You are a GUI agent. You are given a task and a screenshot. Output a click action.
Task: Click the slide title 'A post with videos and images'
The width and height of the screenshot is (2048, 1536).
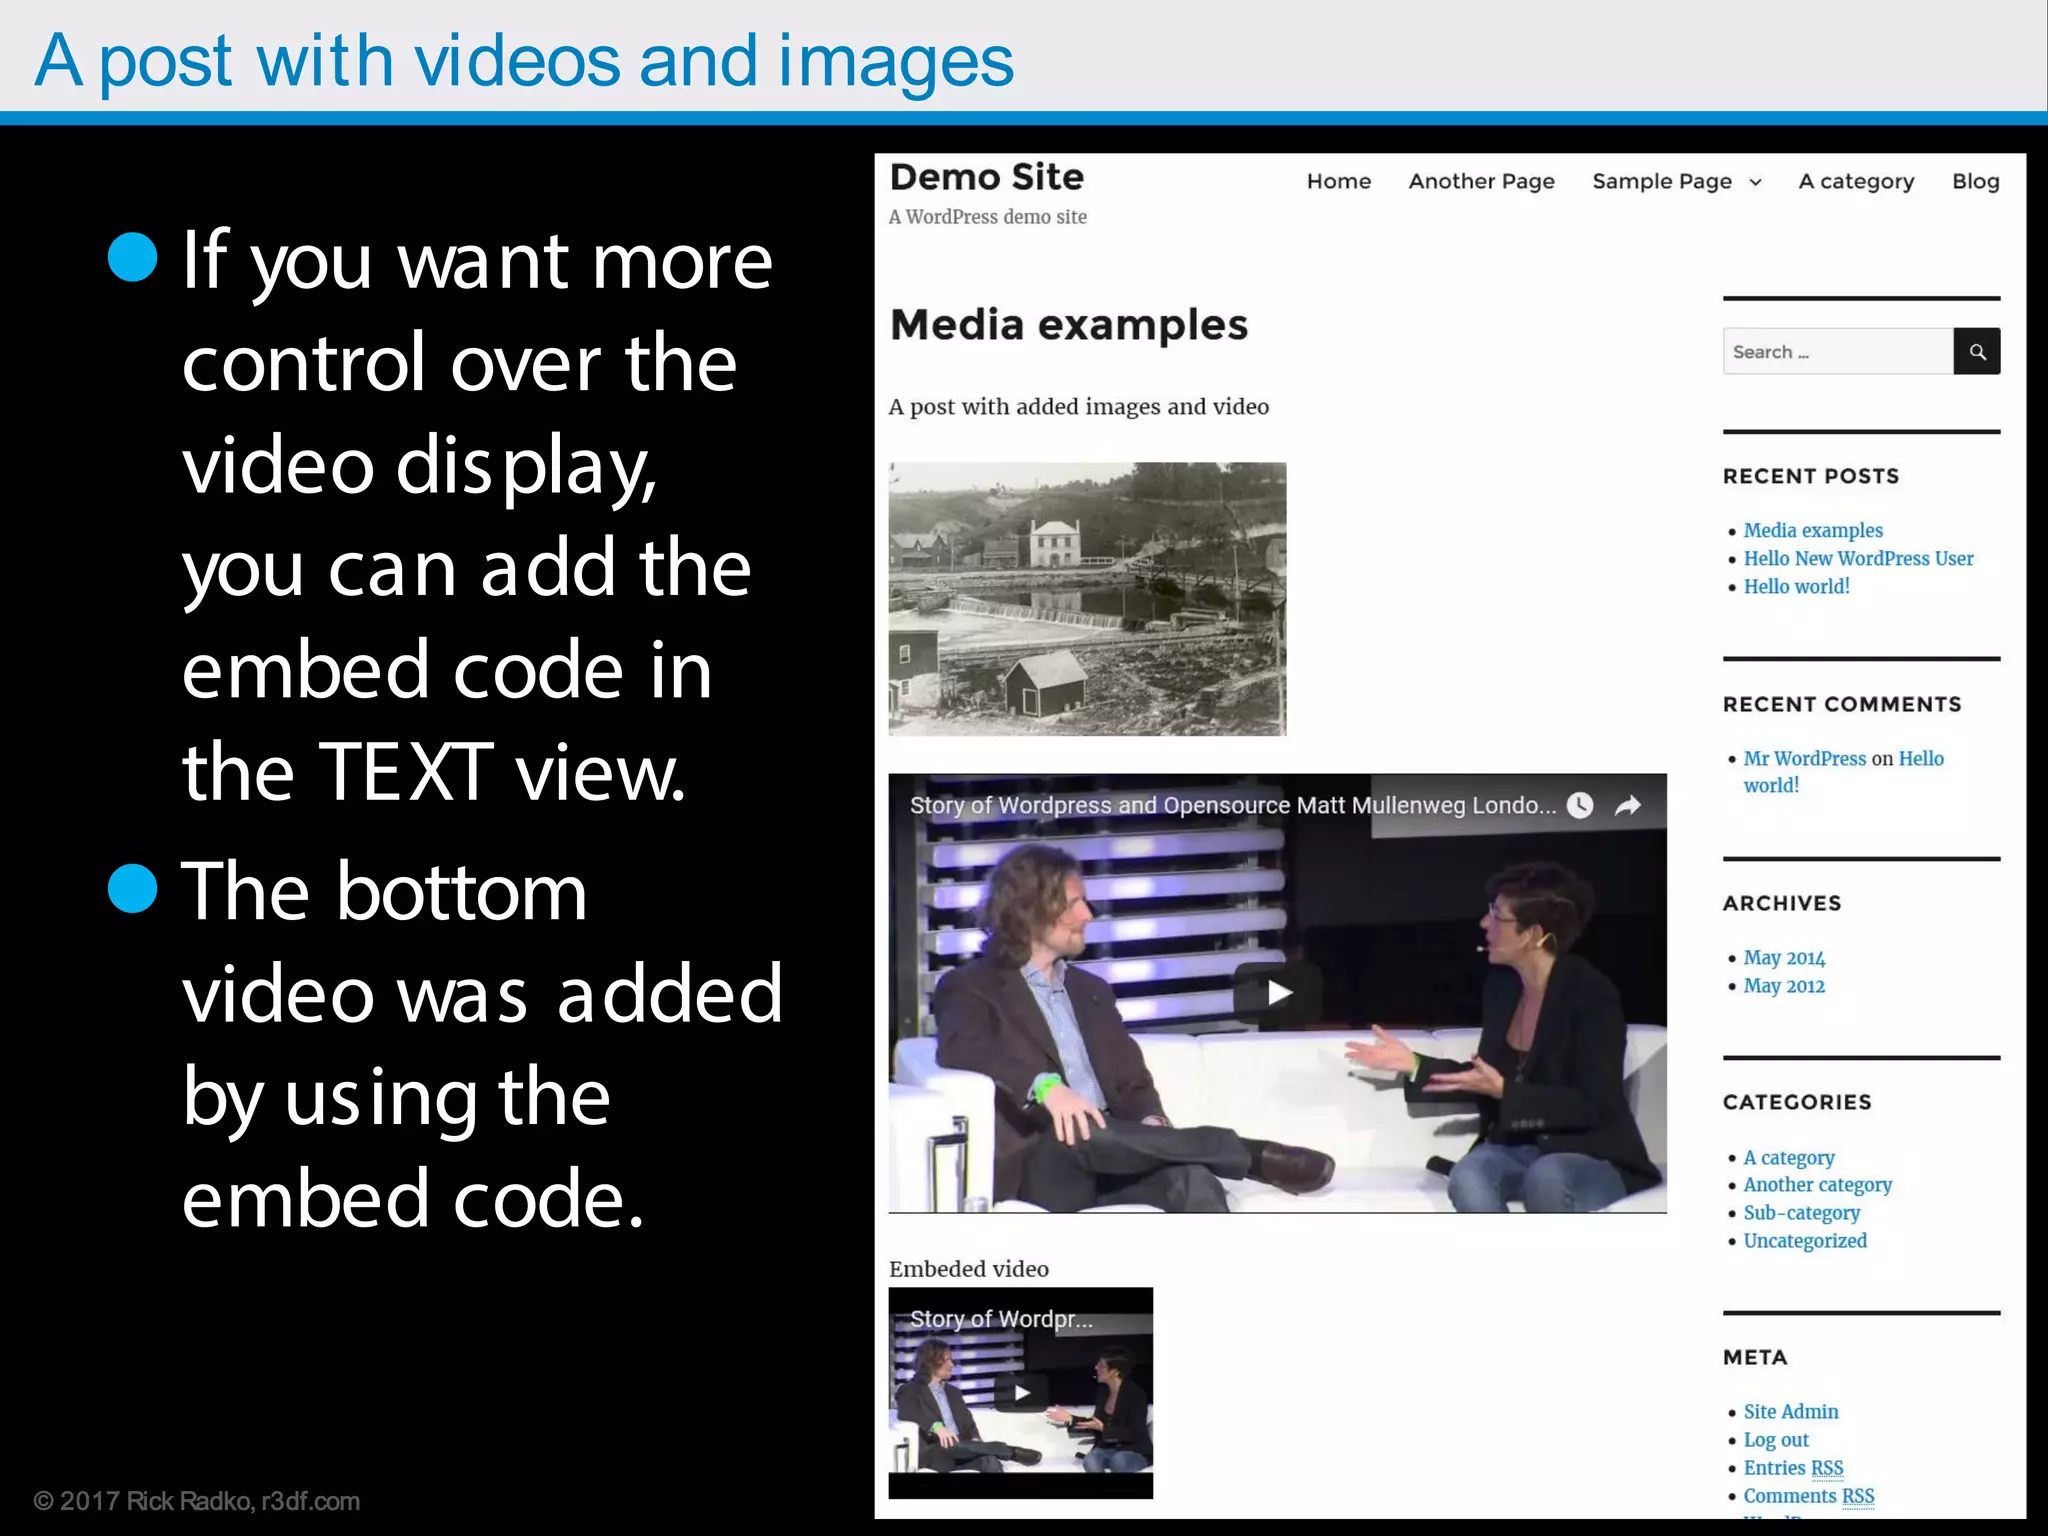coord(524,62)
